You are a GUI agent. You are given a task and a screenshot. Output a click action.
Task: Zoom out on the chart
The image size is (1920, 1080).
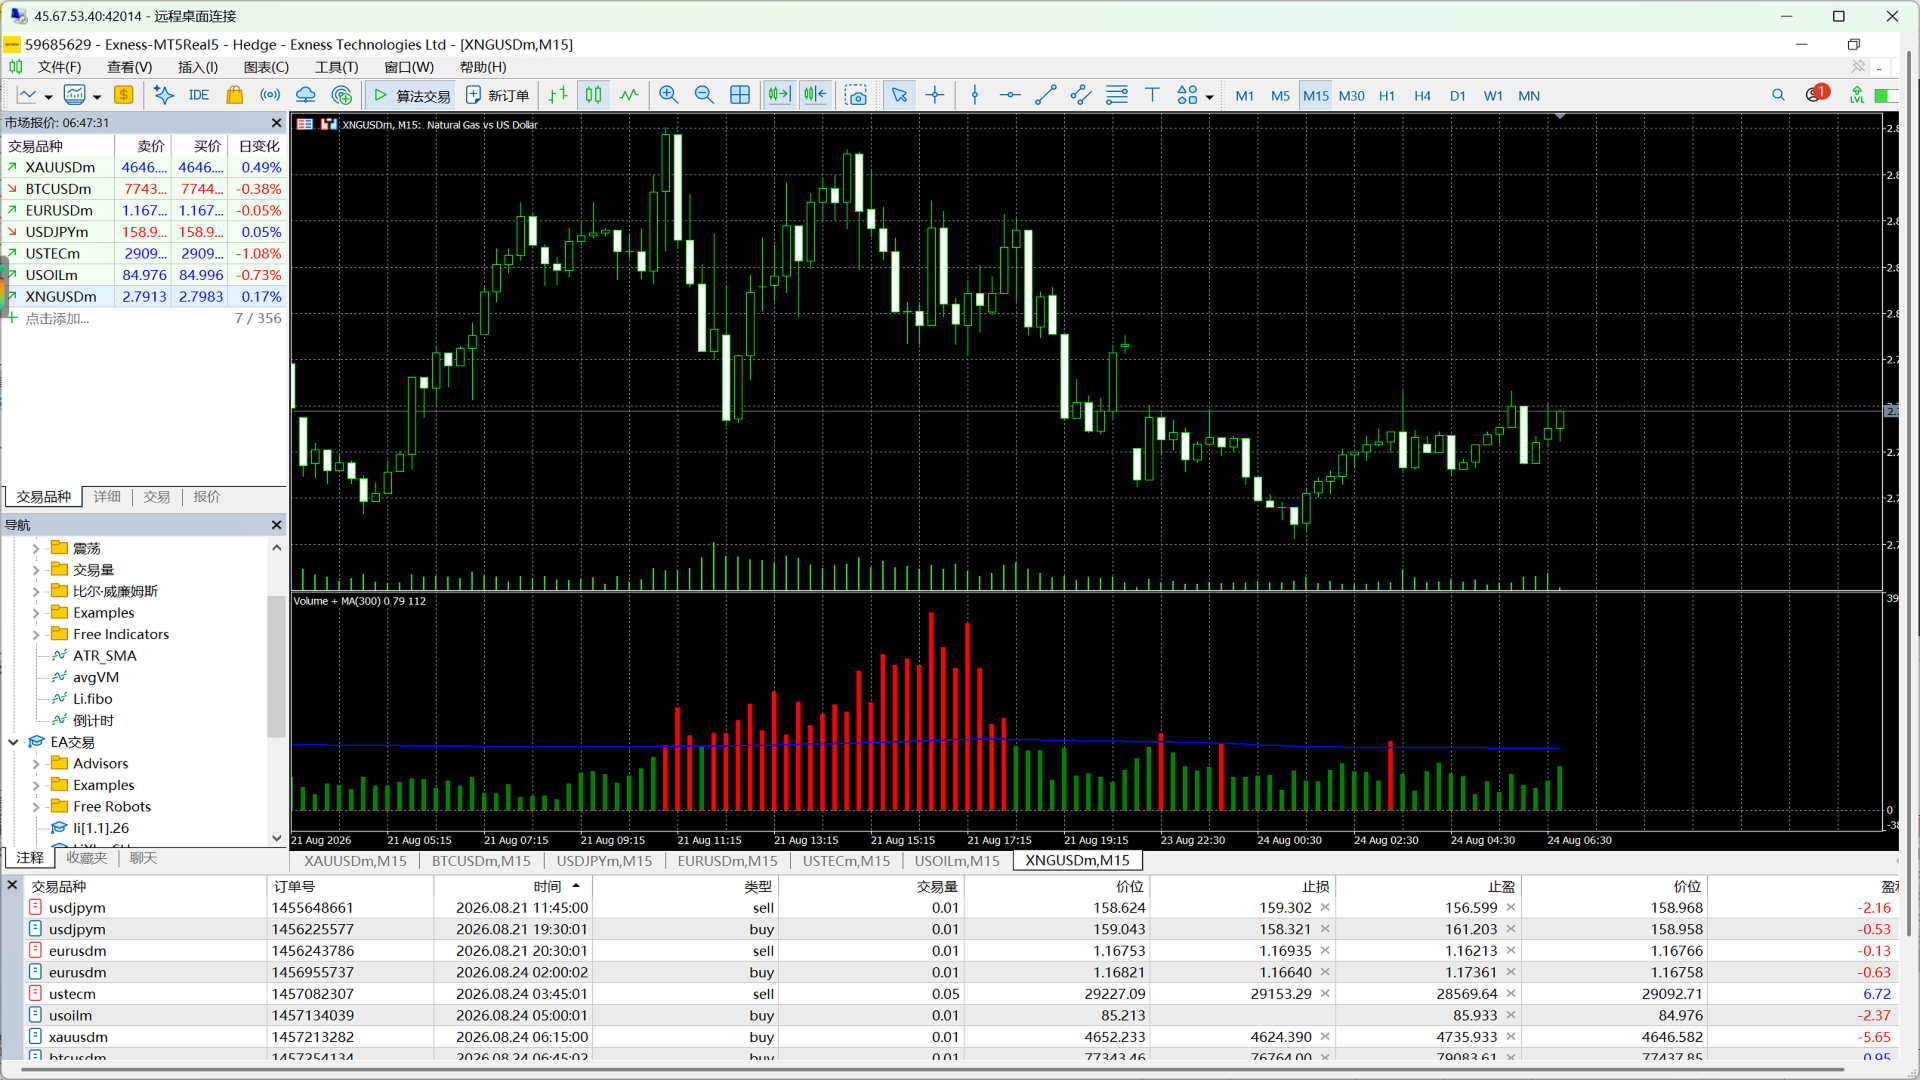tap(704, 96)
